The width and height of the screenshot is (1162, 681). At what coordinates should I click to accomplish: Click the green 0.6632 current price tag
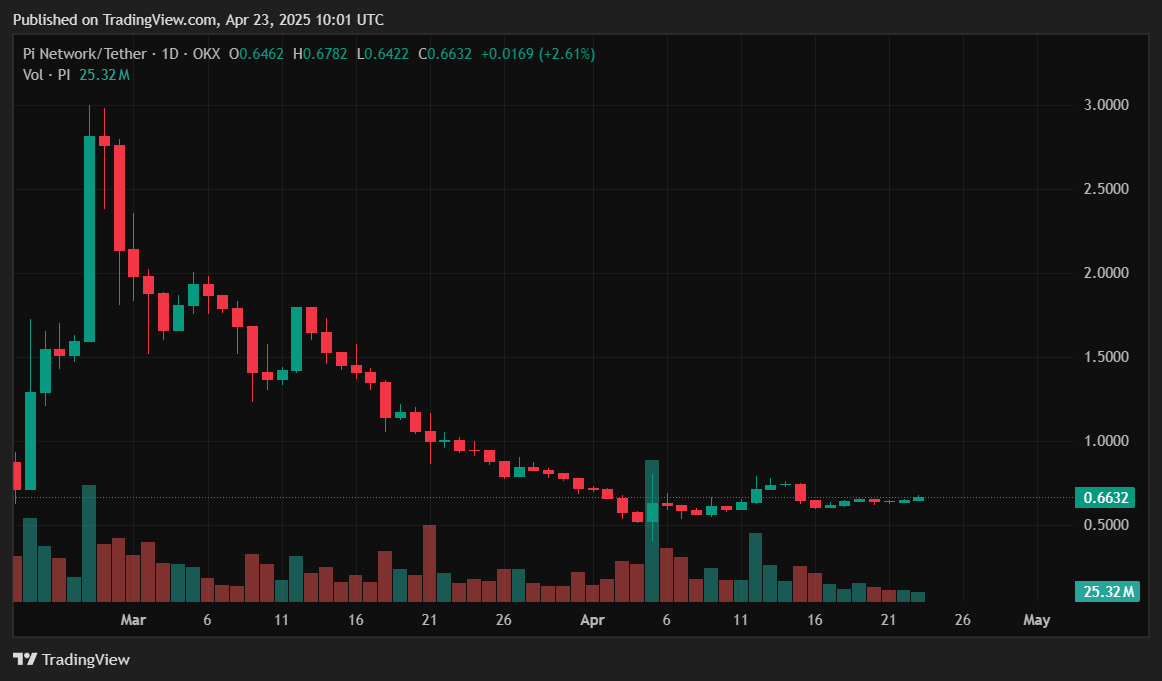(x=1106, y=498)
